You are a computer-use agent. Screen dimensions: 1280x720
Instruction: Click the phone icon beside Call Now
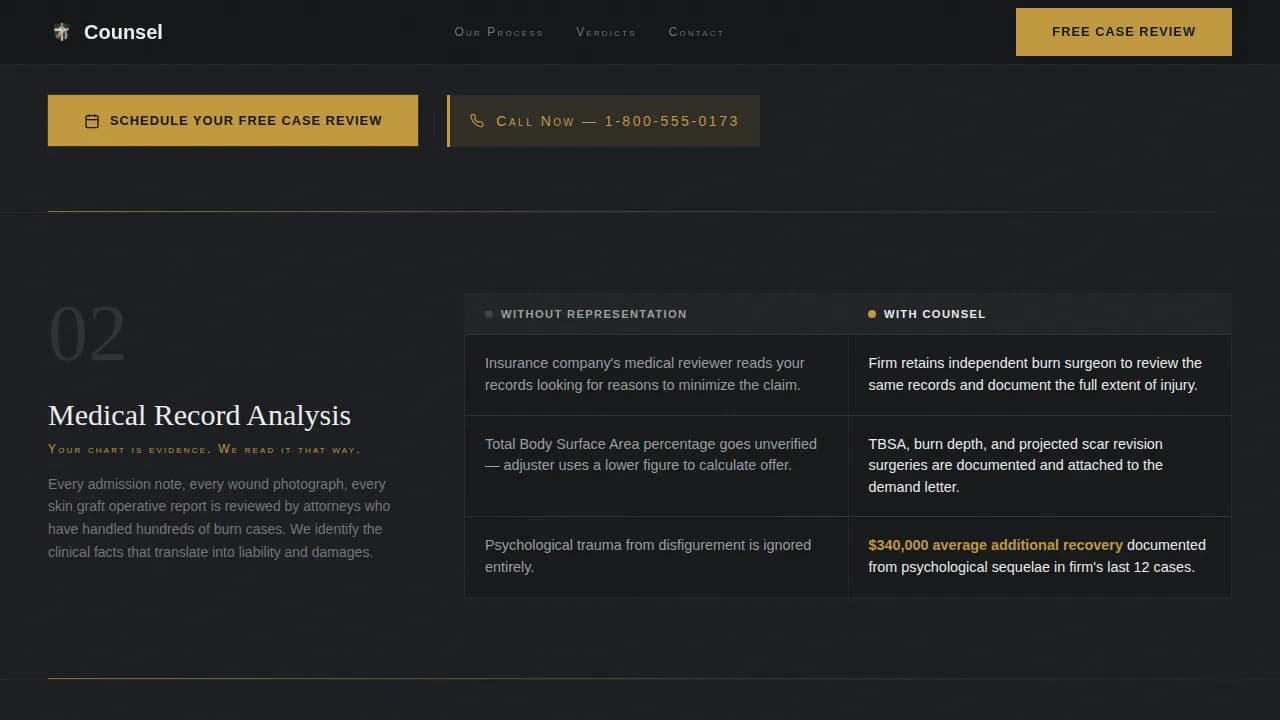click(x=477, y=120)
